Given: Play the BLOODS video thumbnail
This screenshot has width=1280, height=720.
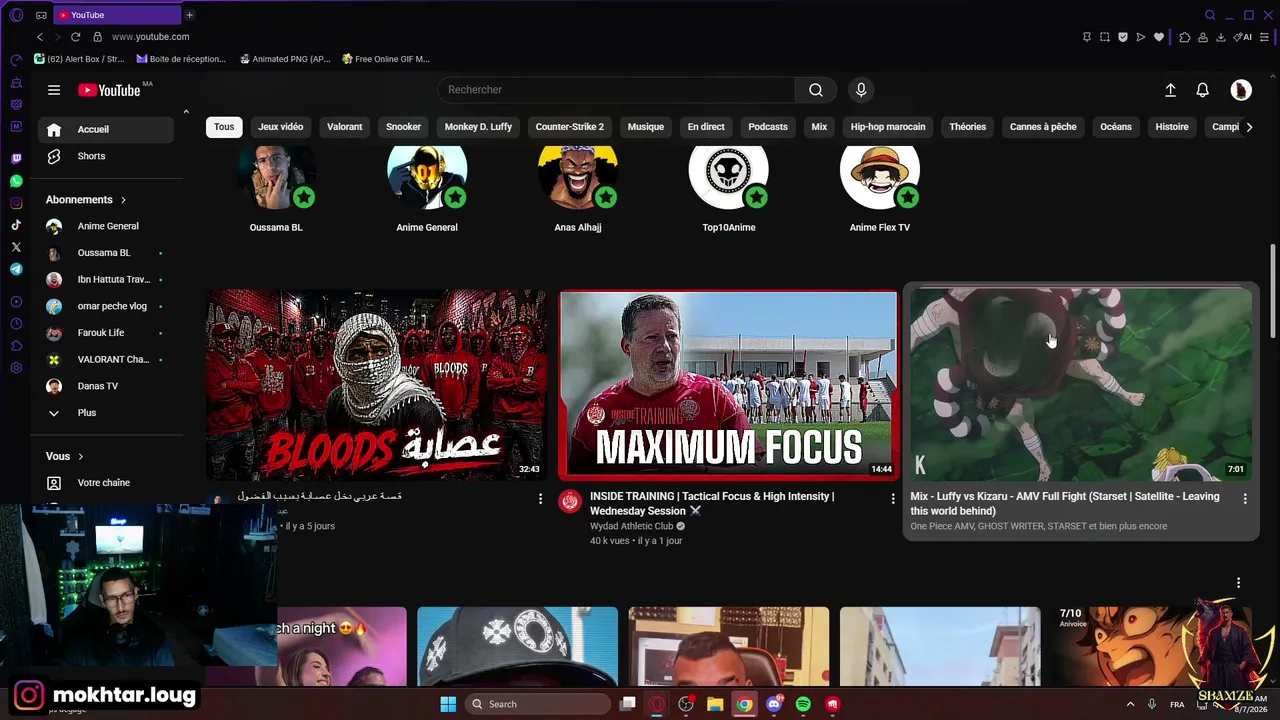Looking at the screenshot, I should click(x=376, y=385).
